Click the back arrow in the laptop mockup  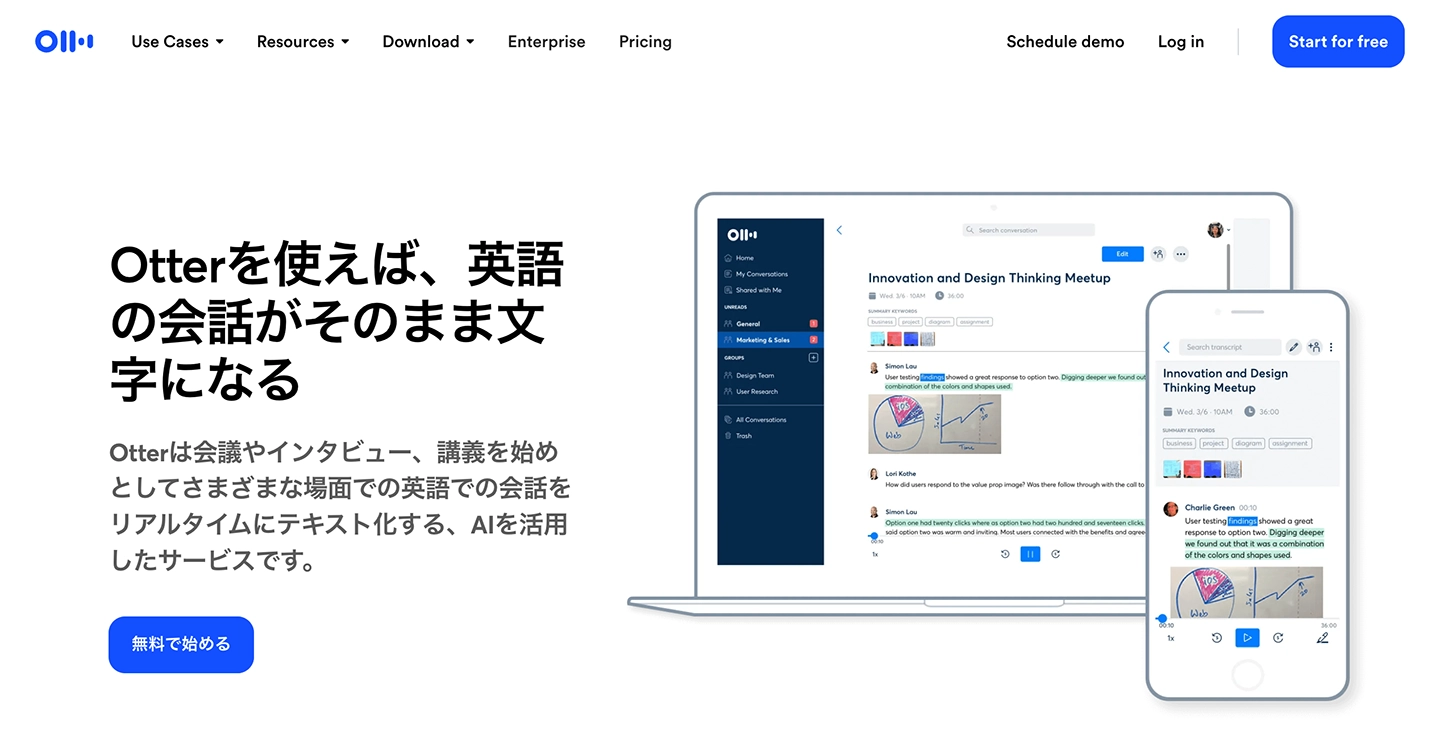pos(839,230)
